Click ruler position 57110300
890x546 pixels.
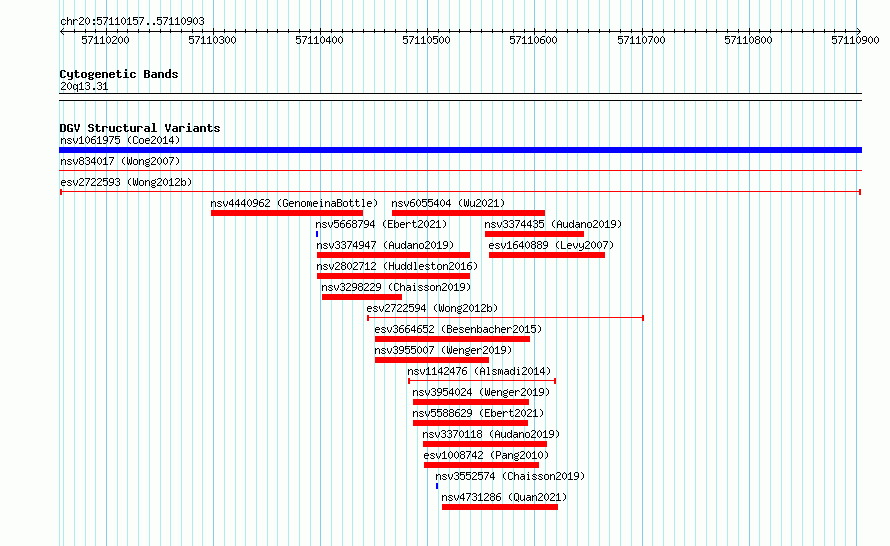(212, 40)
